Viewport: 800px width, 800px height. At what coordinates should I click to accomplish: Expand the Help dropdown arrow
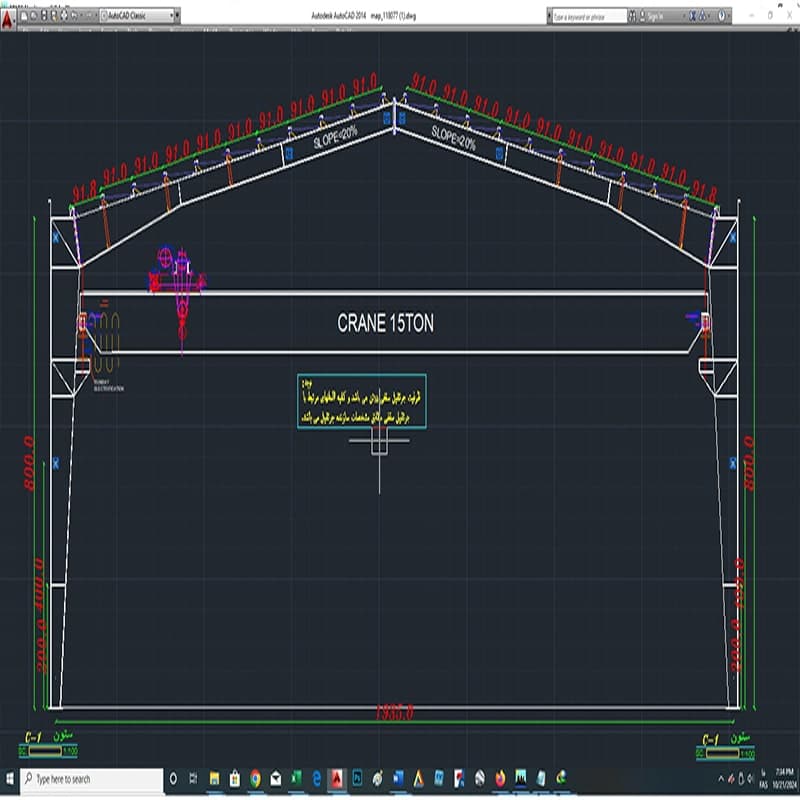pos(729,17)
